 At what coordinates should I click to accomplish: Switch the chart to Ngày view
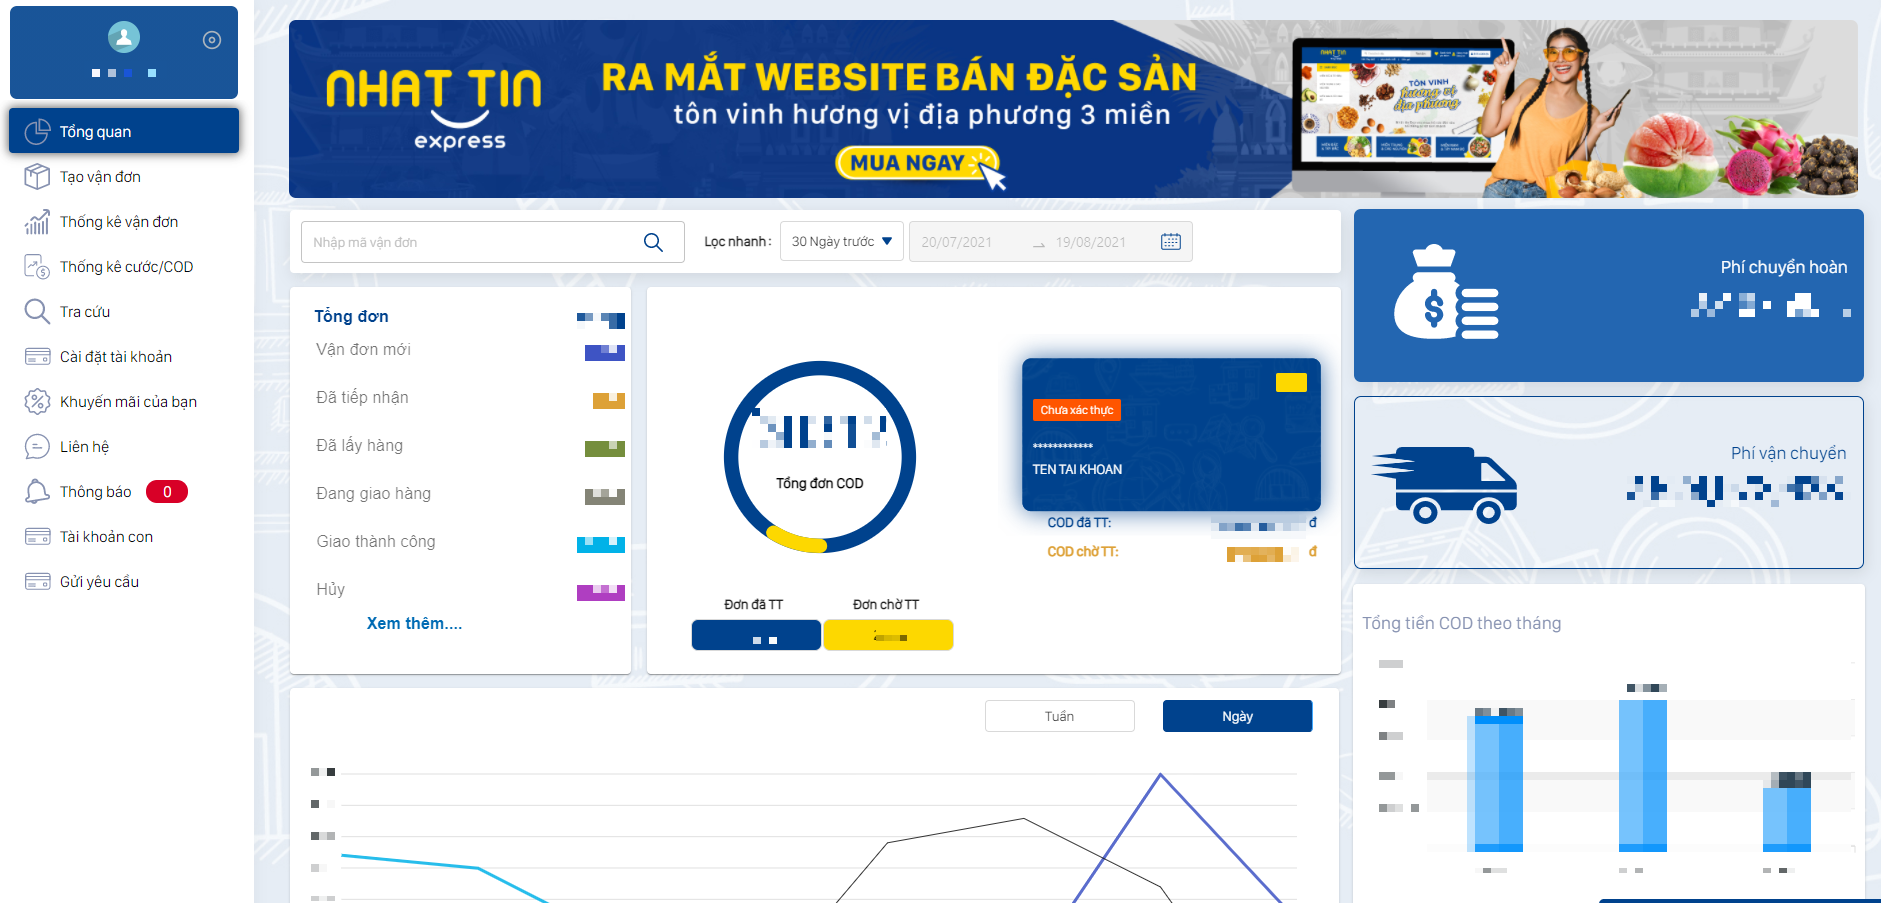point(1237,715)
